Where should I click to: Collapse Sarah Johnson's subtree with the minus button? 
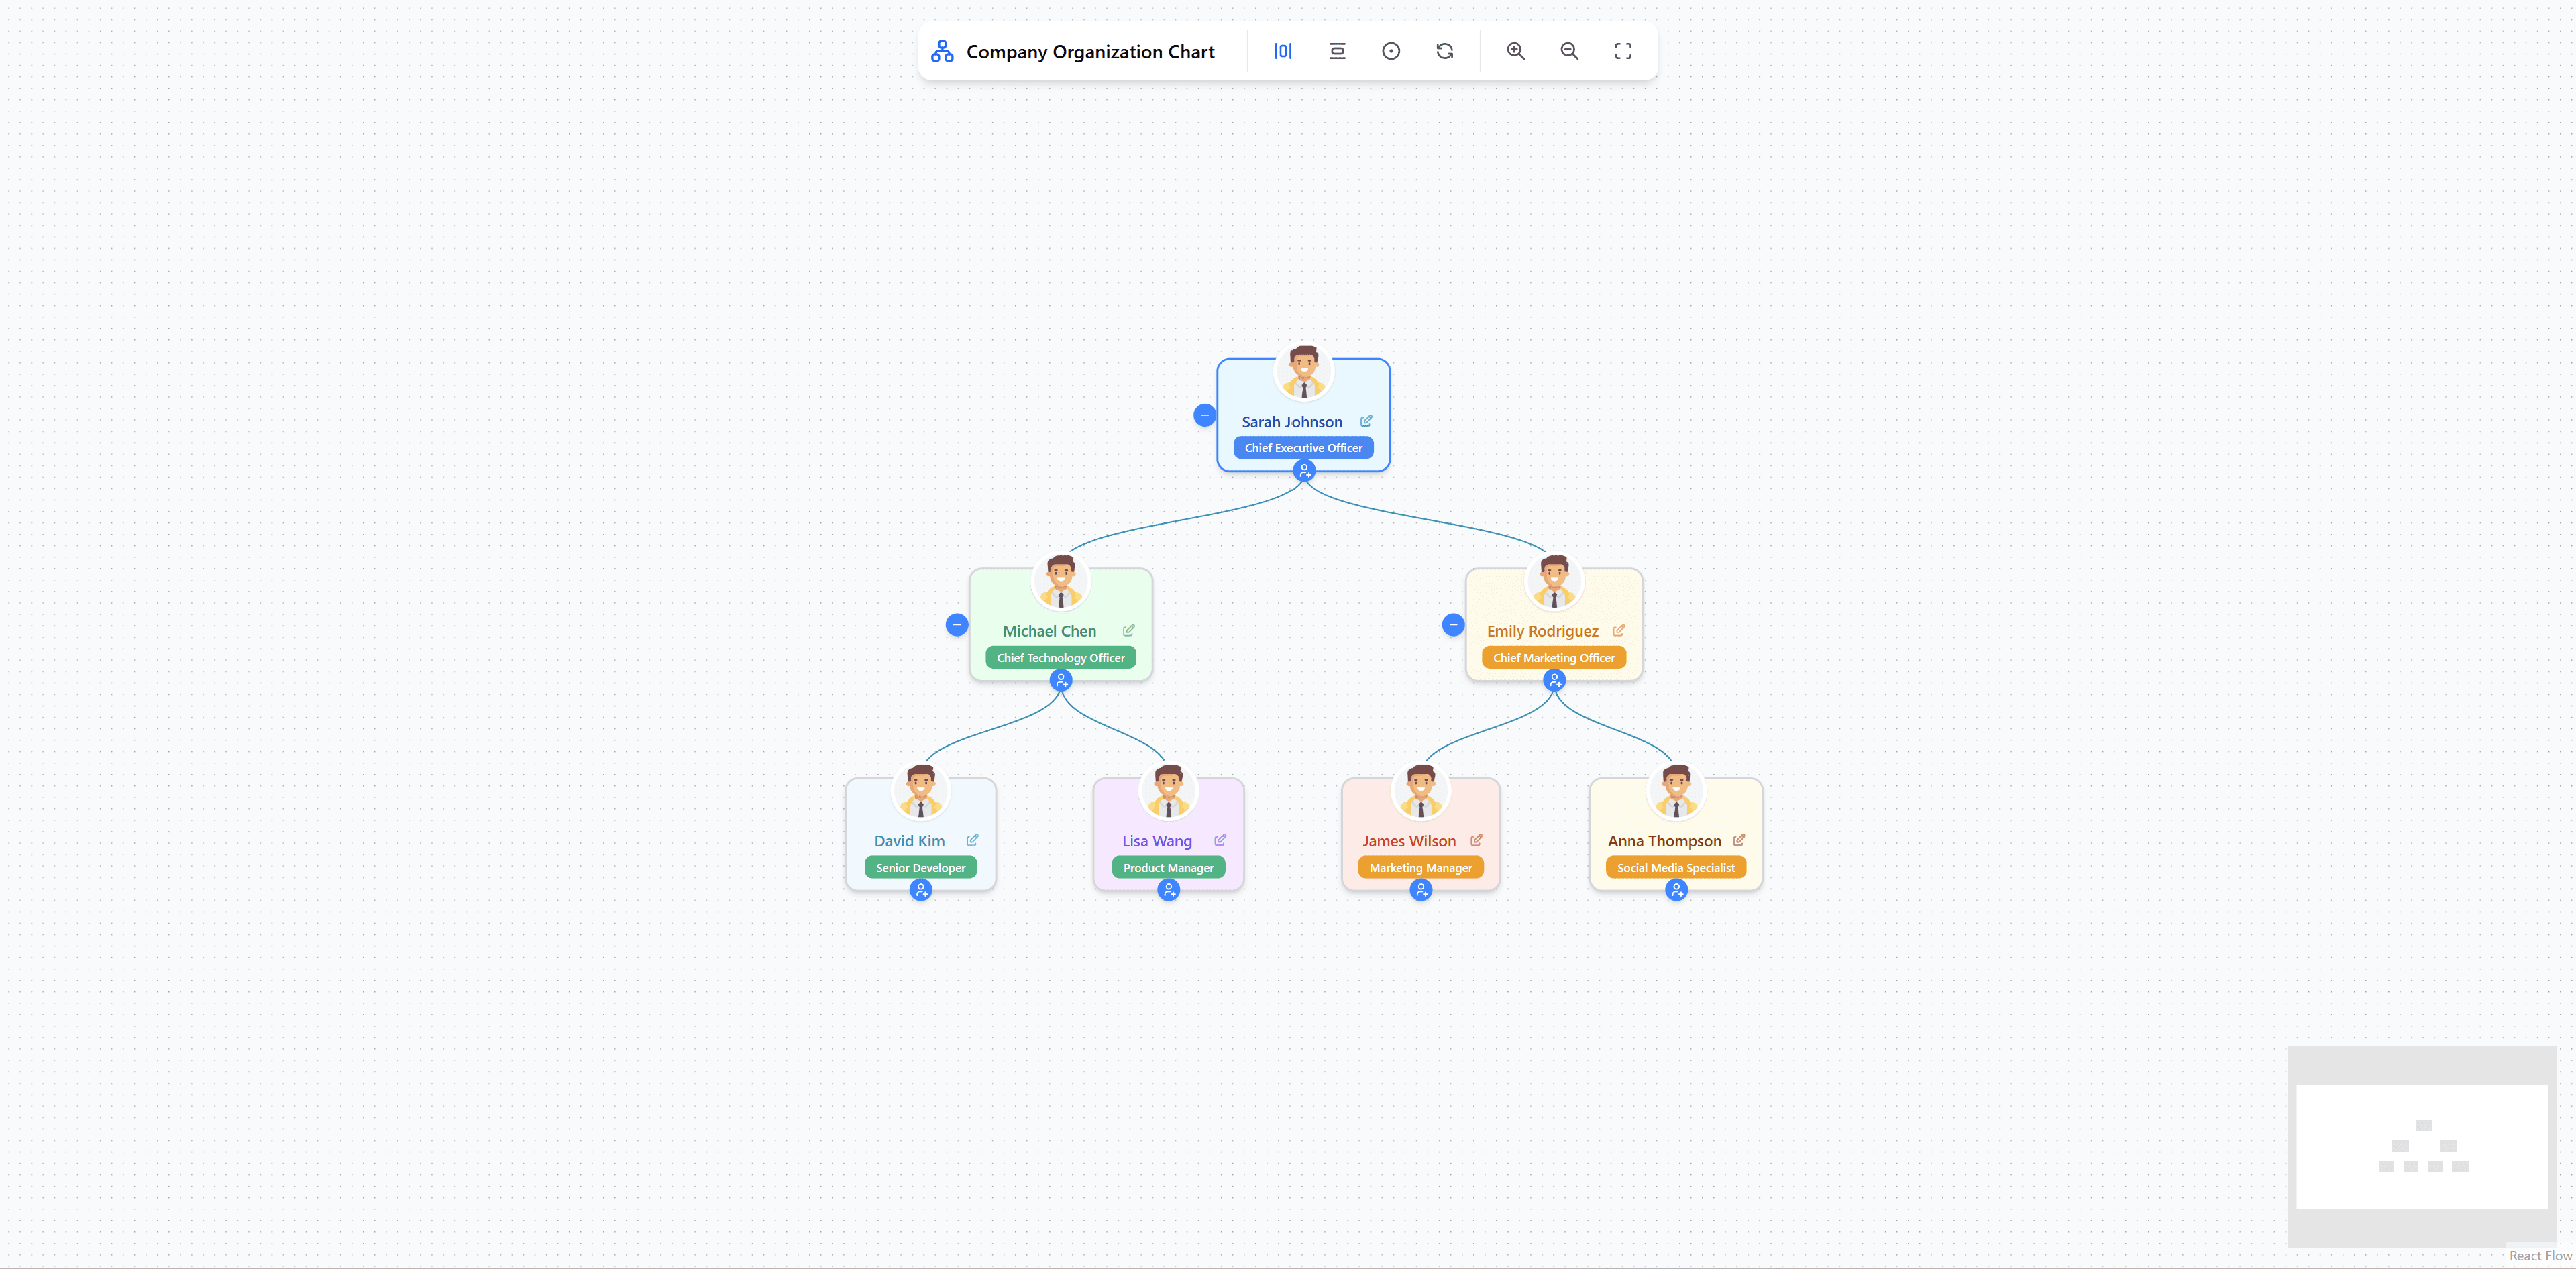point(1205,414)
